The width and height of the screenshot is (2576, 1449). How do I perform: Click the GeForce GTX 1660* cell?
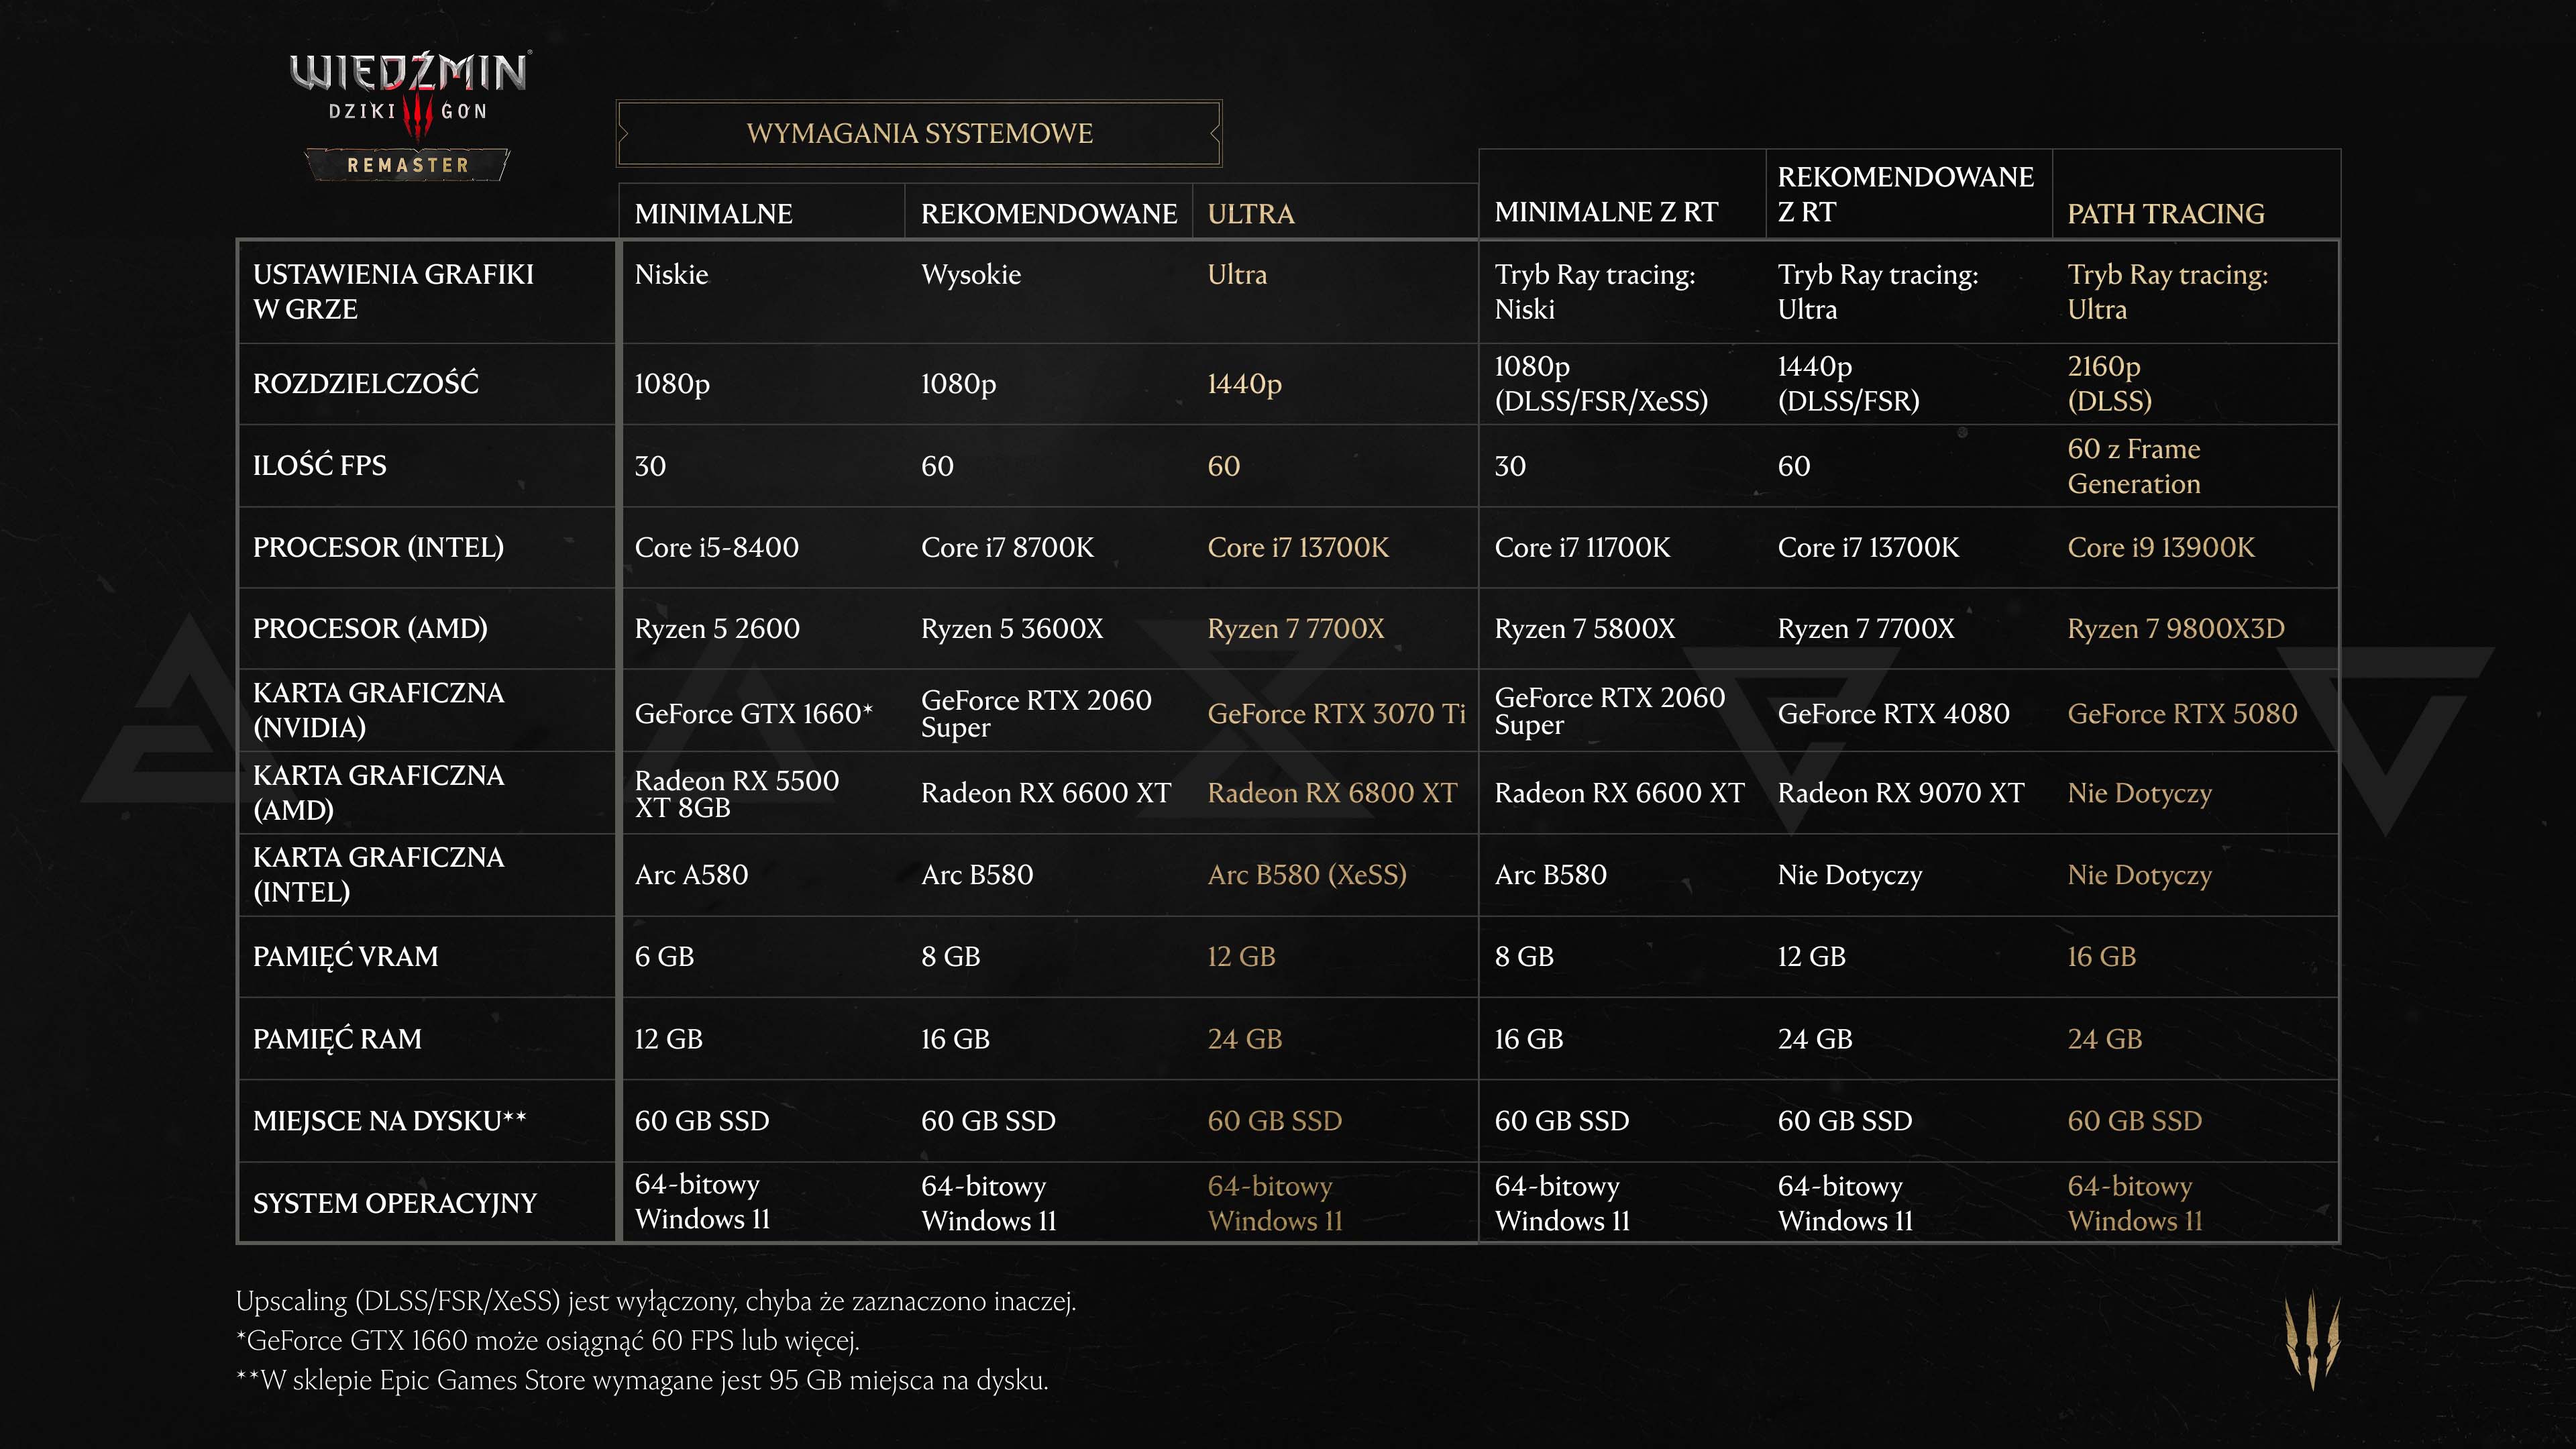[754, 713]
